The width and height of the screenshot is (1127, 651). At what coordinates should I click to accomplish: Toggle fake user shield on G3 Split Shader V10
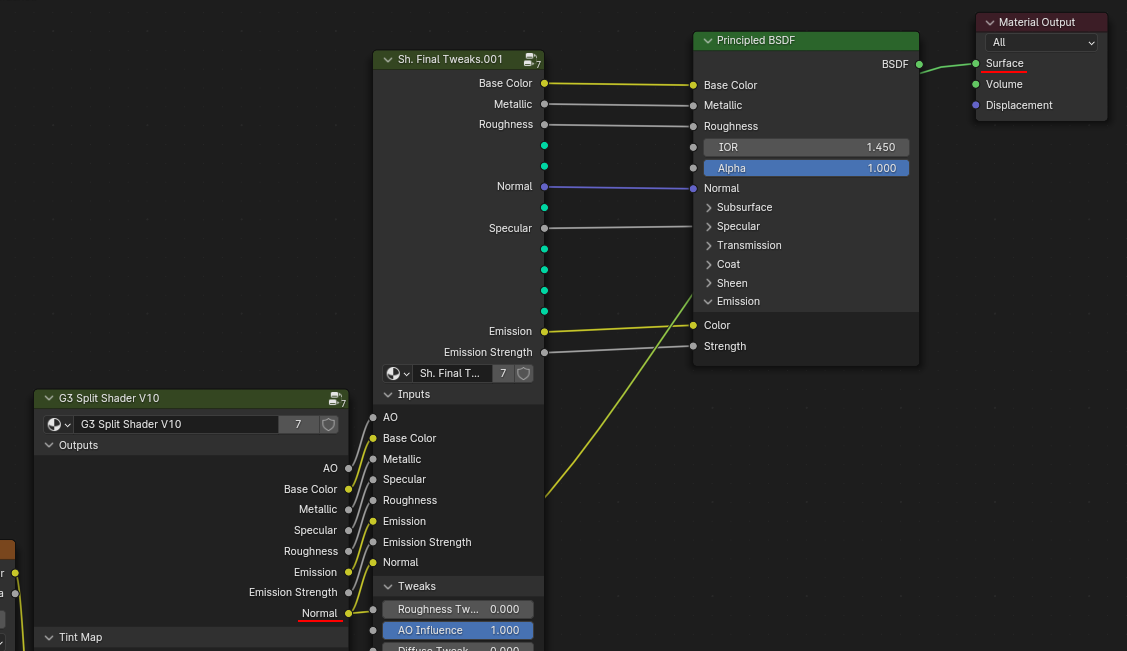[329, 424]
